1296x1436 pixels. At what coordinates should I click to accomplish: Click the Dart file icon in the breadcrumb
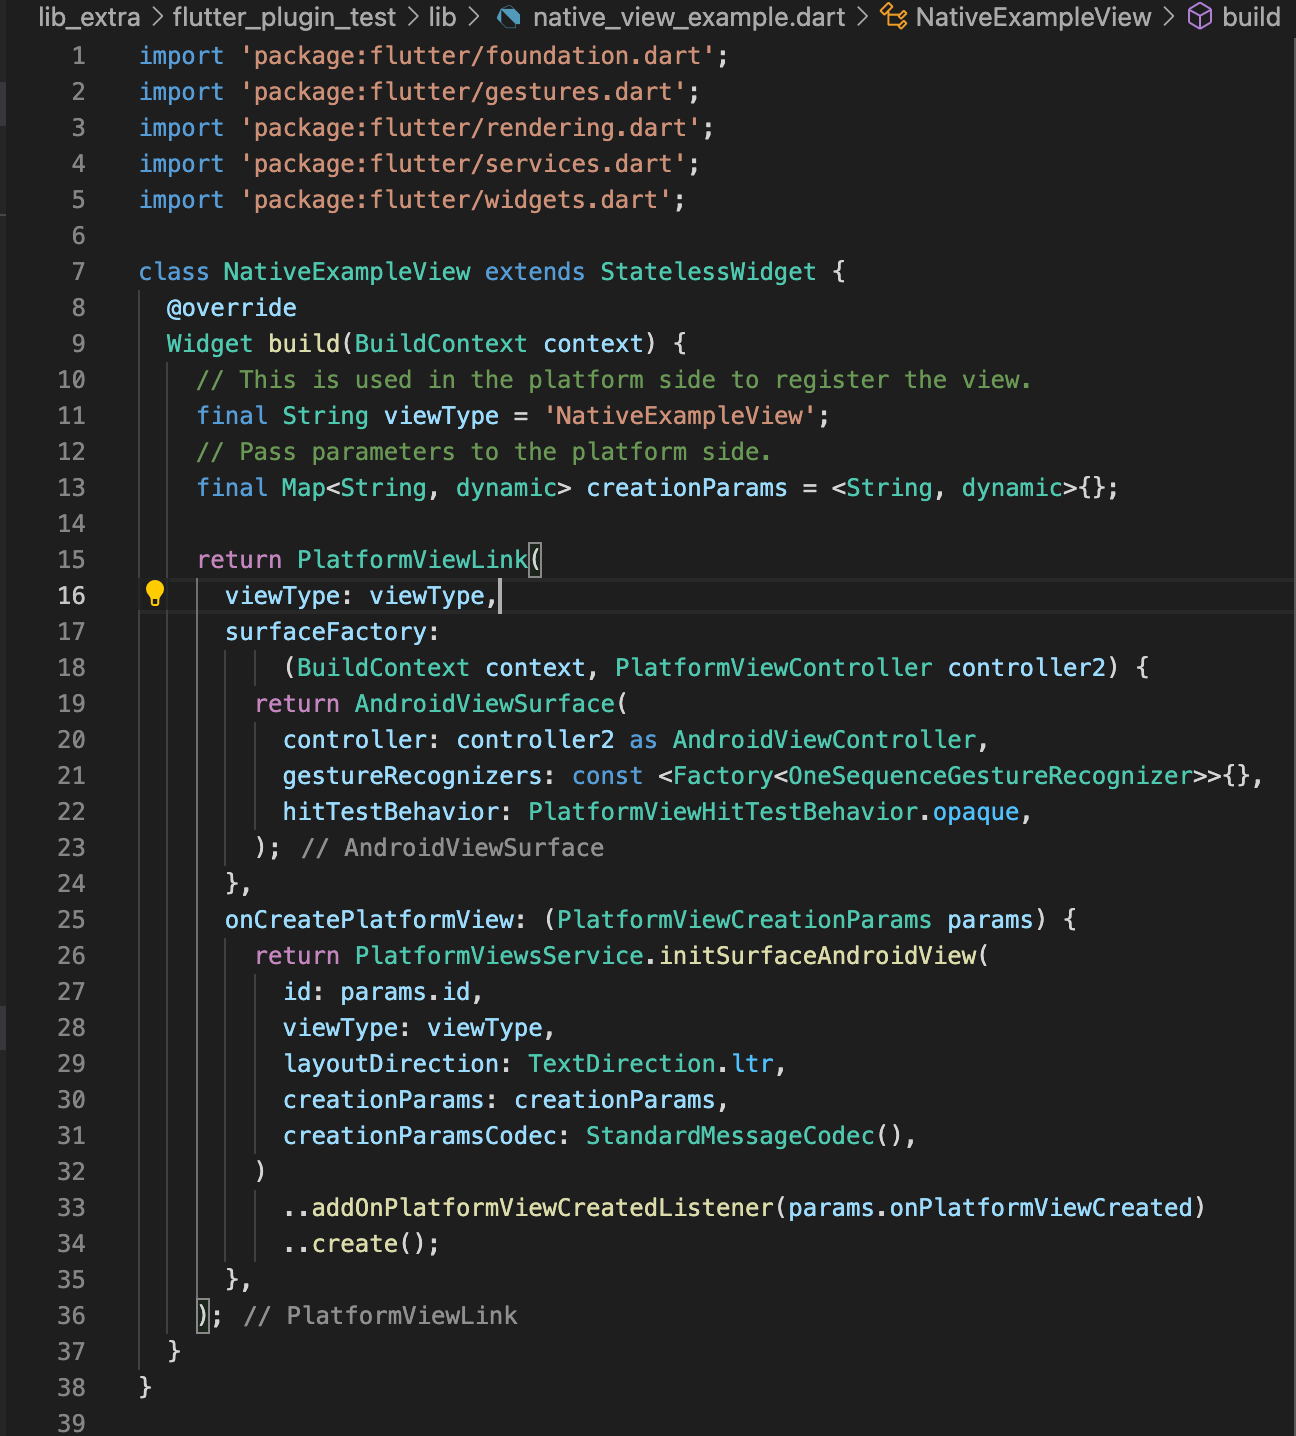click(x=511, y=17)
